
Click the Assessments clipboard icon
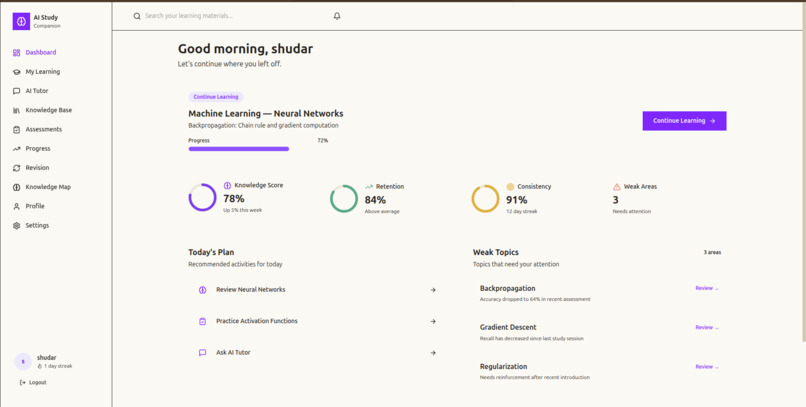[16, 130]
